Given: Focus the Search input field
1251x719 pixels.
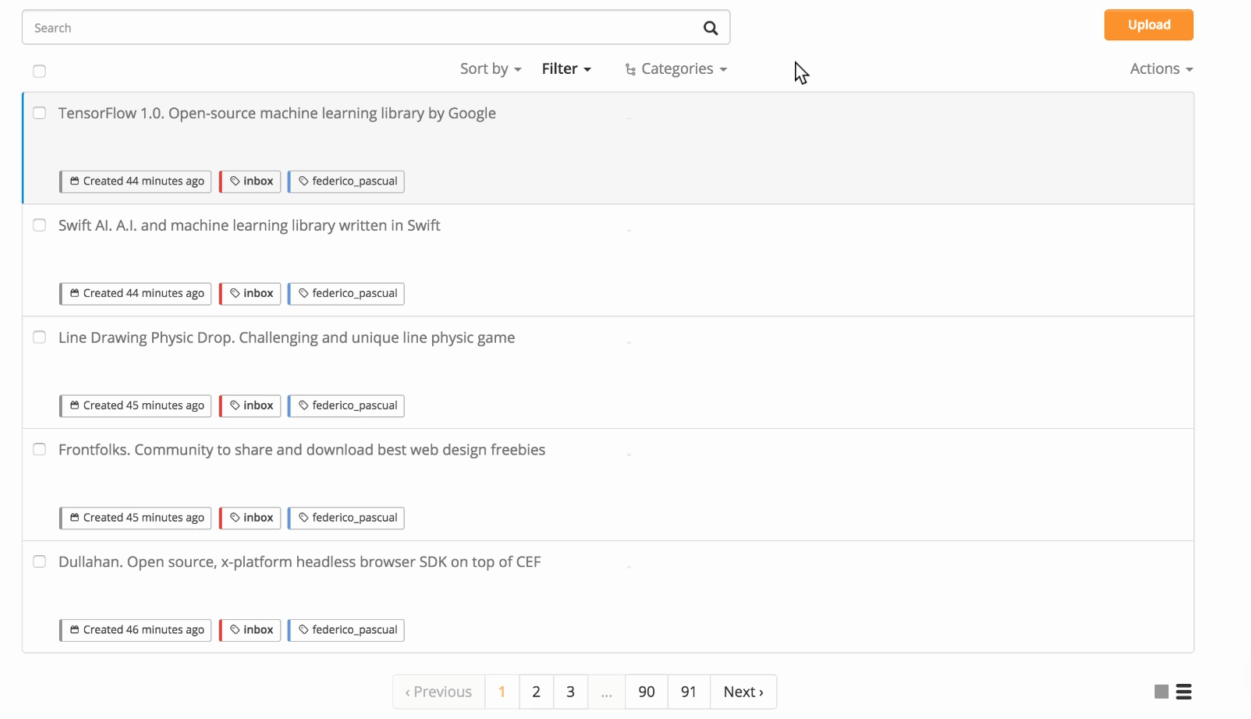Looking at the screenshot, I should tap(360, 28).
